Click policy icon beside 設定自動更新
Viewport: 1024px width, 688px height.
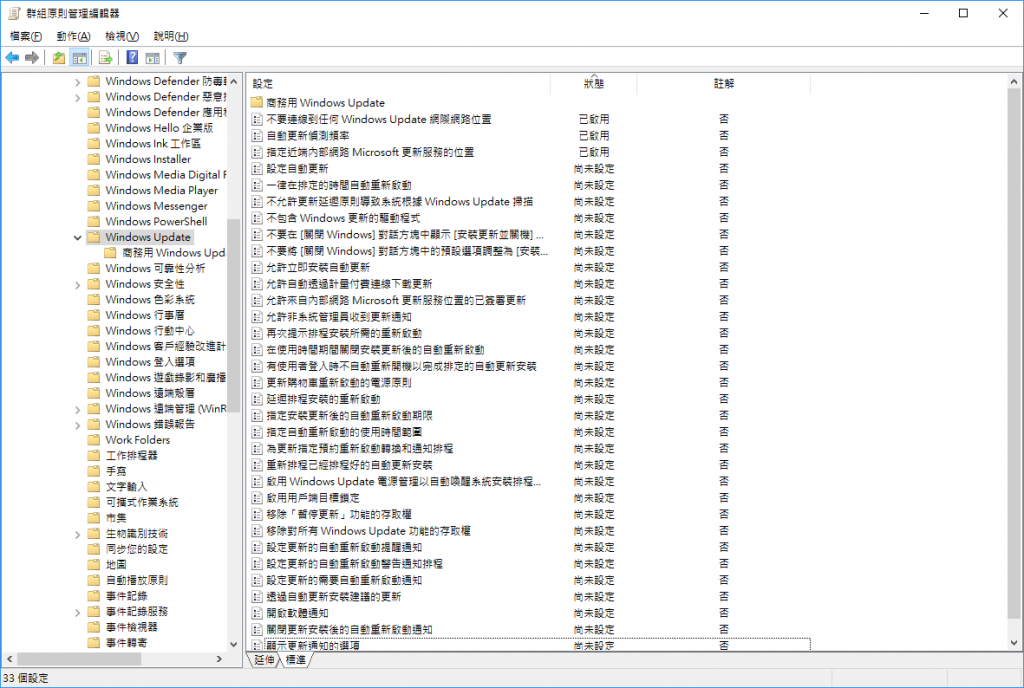click(257, 168)
